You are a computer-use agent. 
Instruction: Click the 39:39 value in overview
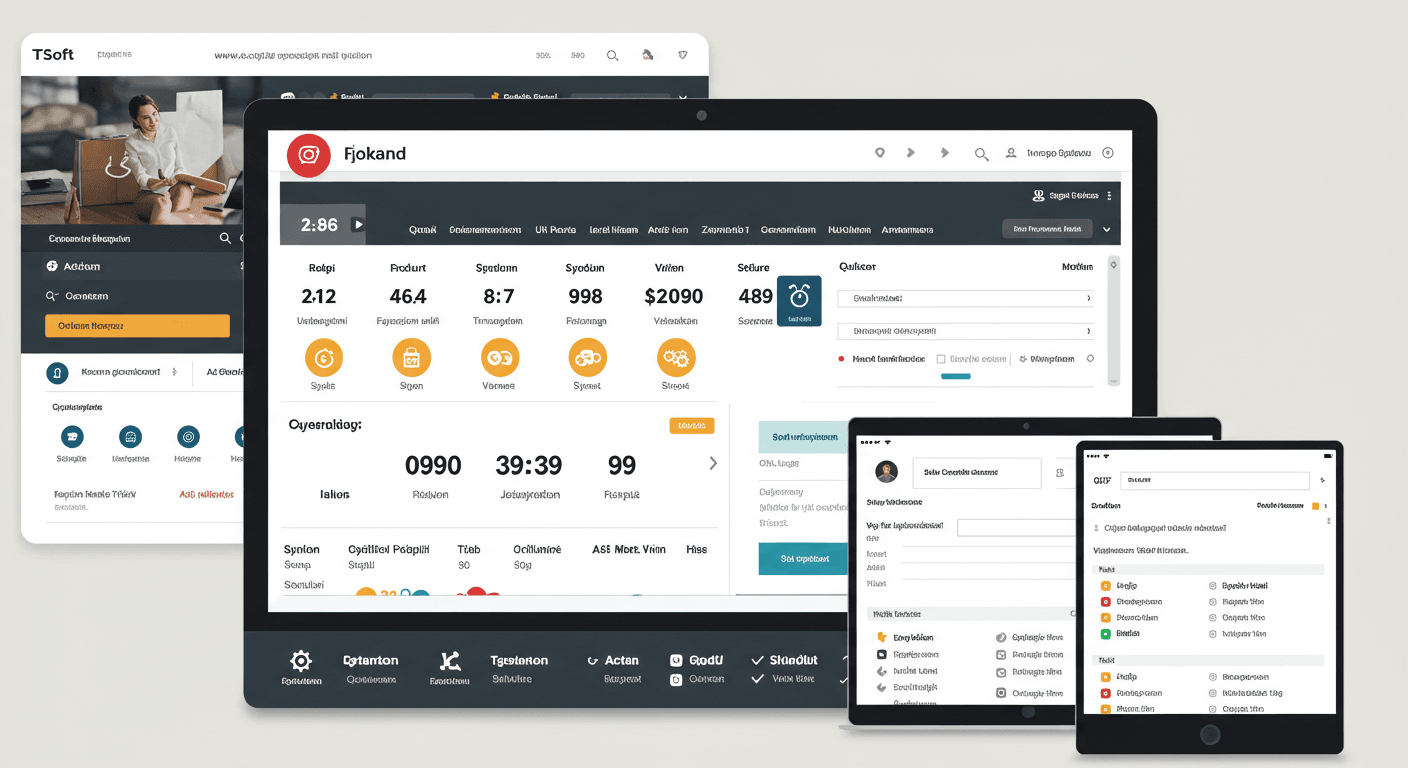[529, 465]
